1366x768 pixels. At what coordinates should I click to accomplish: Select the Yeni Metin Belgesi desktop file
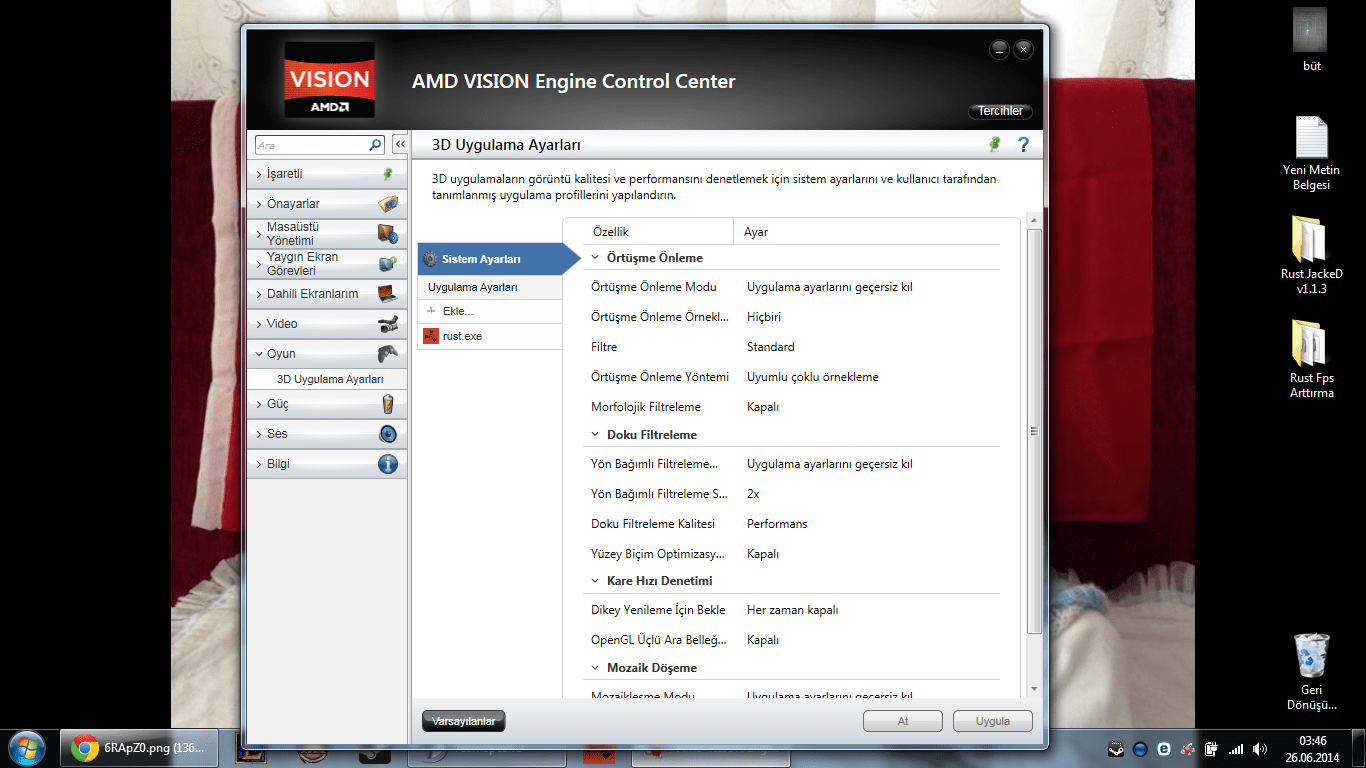pos(1311,154)
